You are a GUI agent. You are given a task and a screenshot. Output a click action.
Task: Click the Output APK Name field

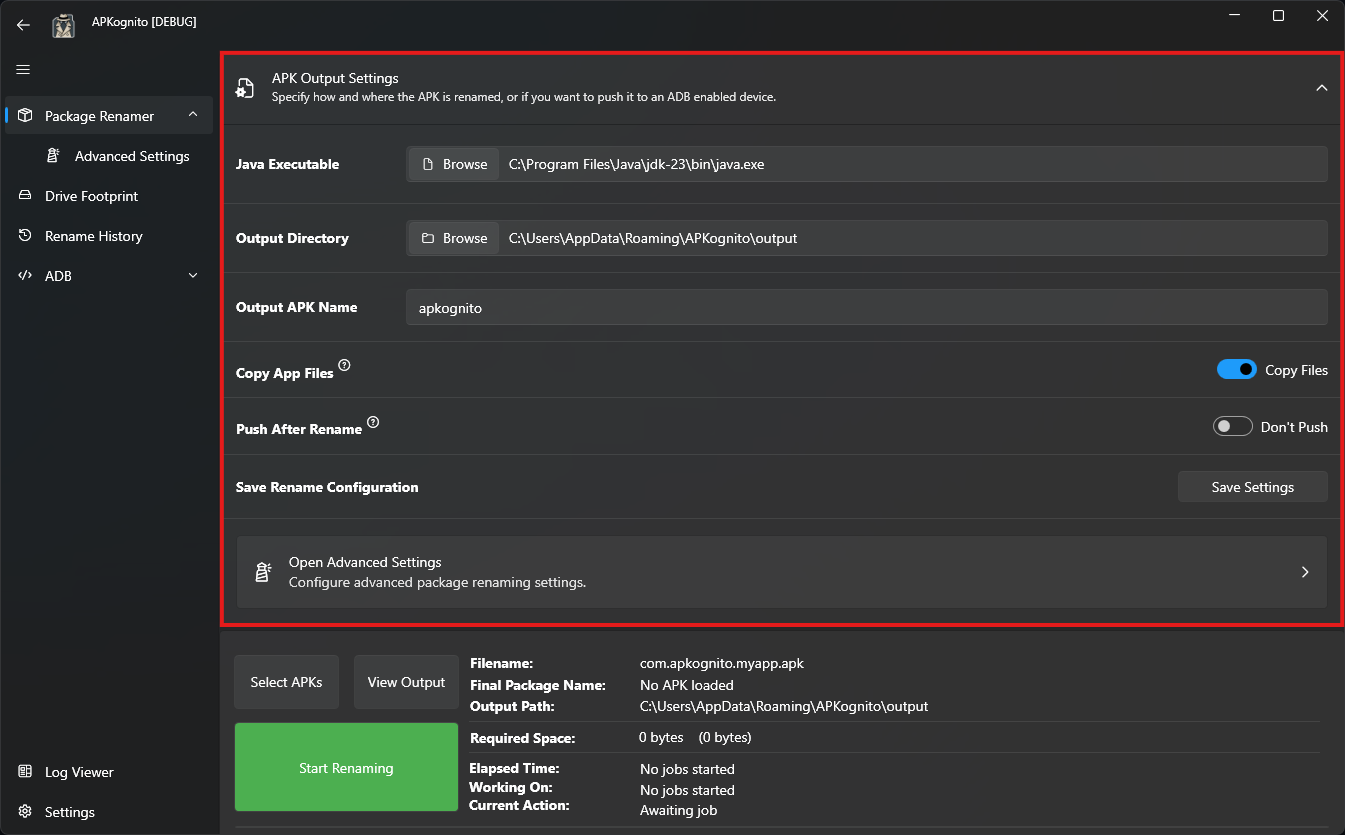click(867, 308)
